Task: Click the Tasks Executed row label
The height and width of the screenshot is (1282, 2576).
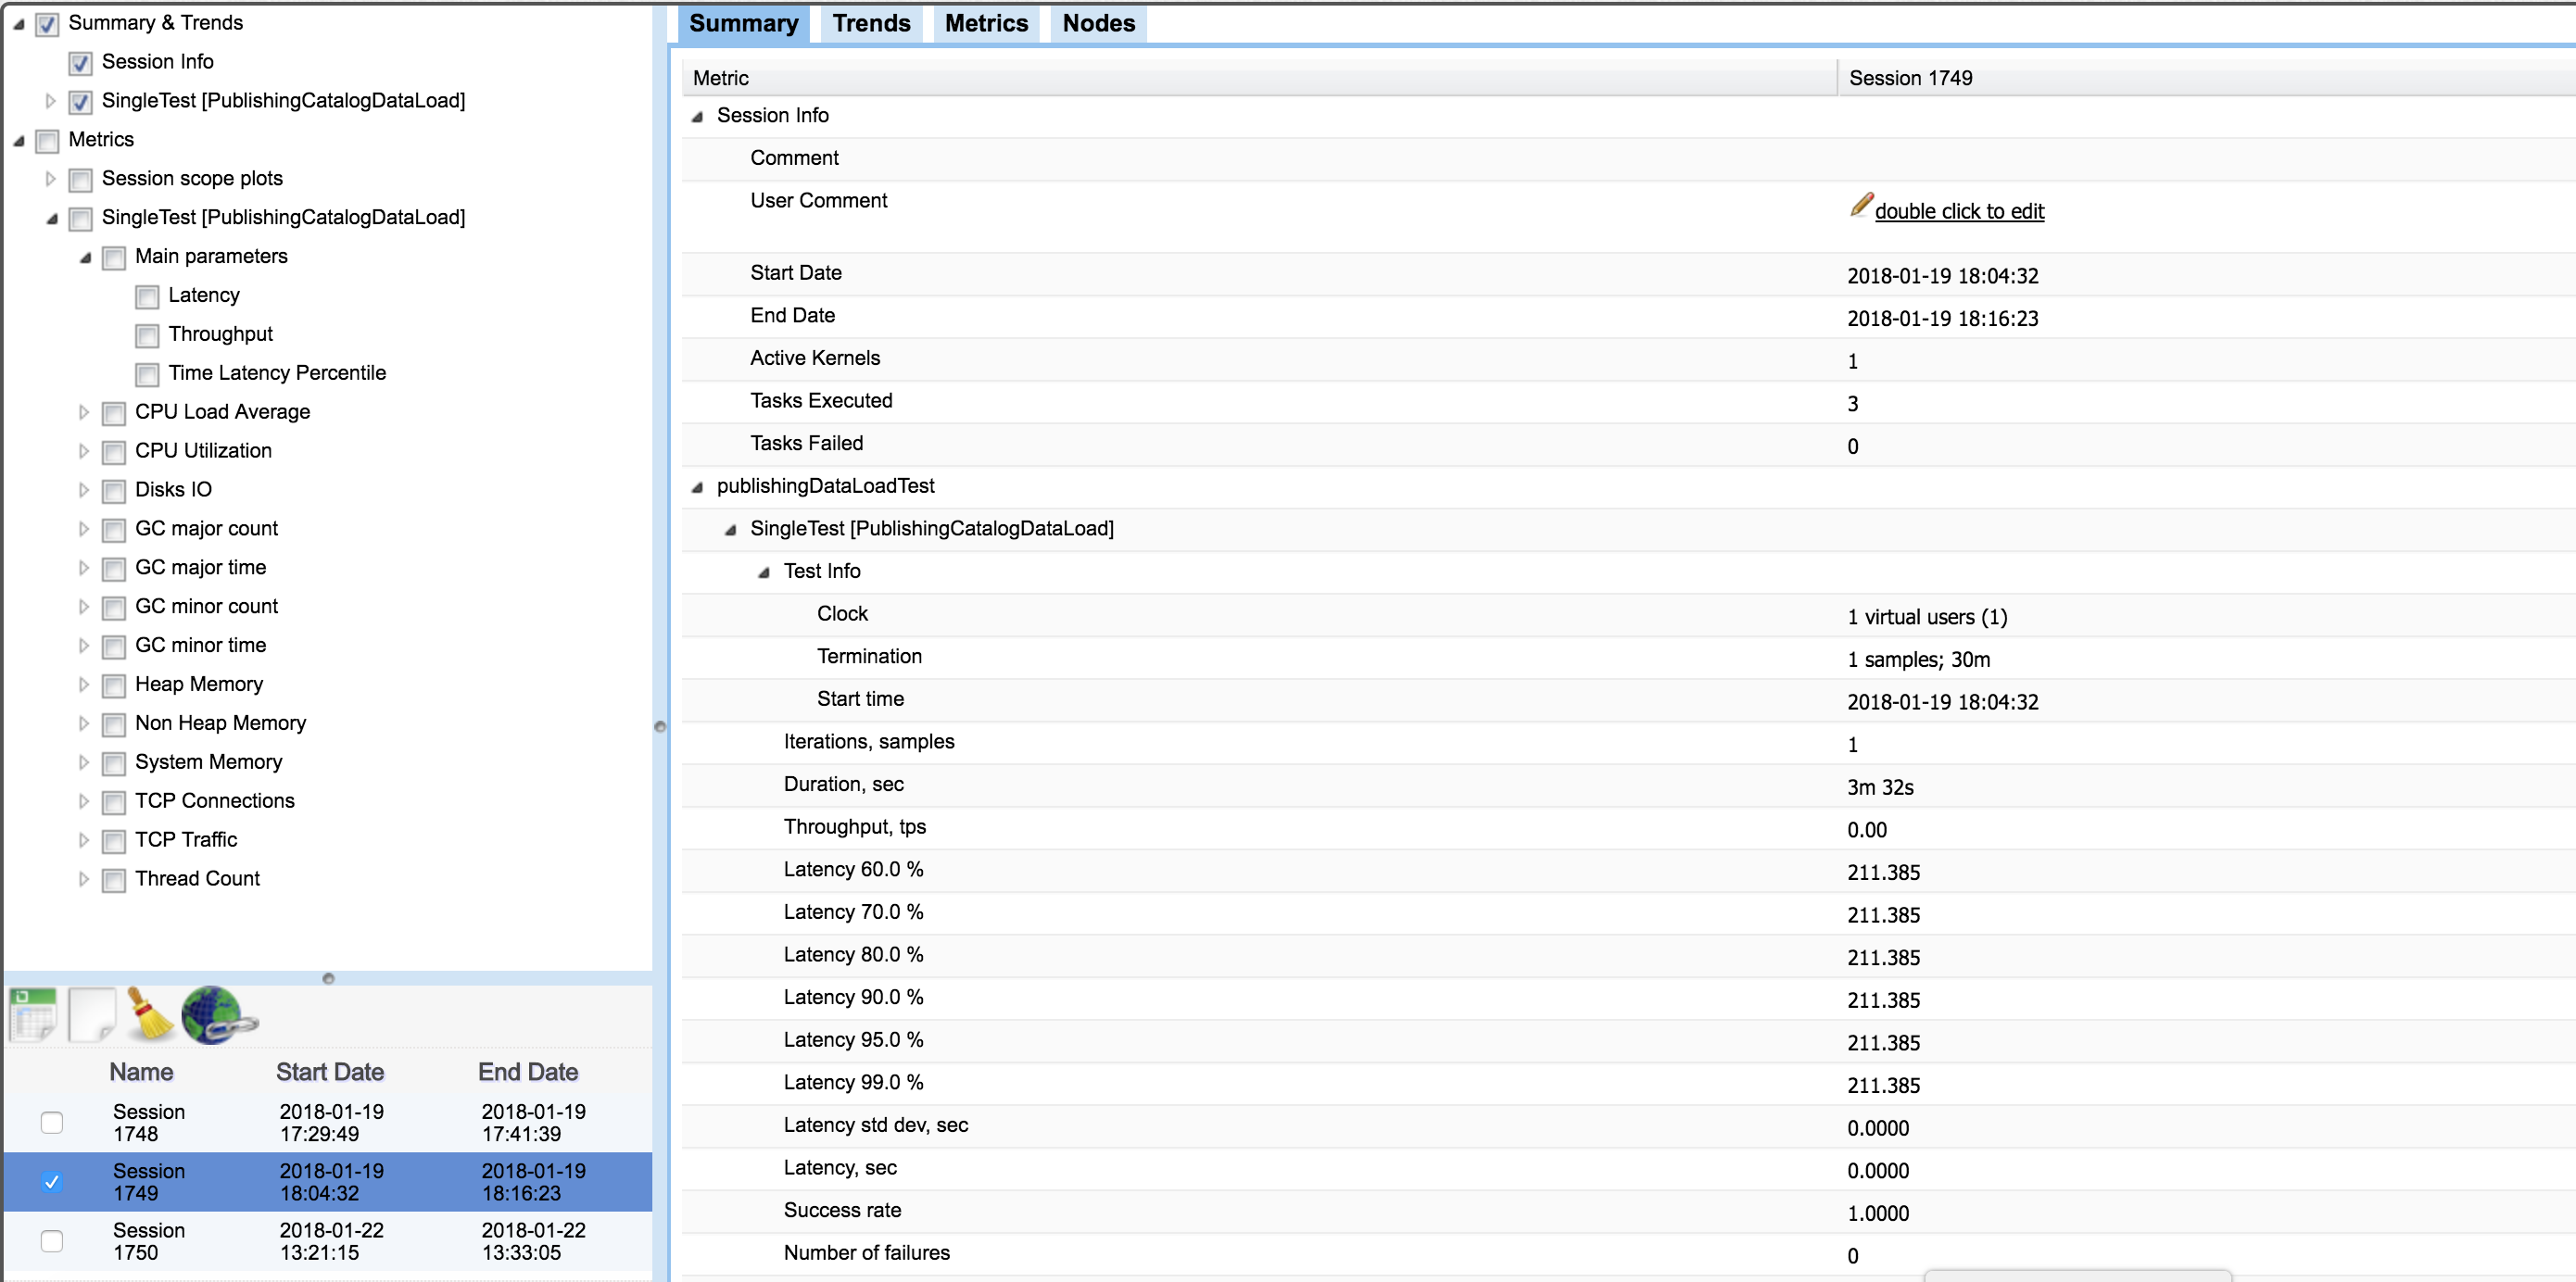Action: [821, 400]
